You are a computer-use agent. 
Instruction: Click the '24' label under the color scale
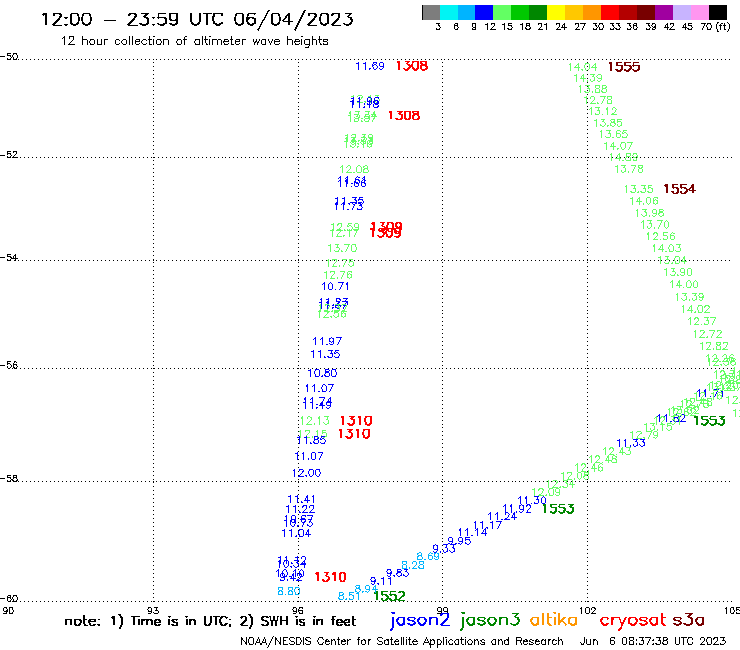coord(561,27)
